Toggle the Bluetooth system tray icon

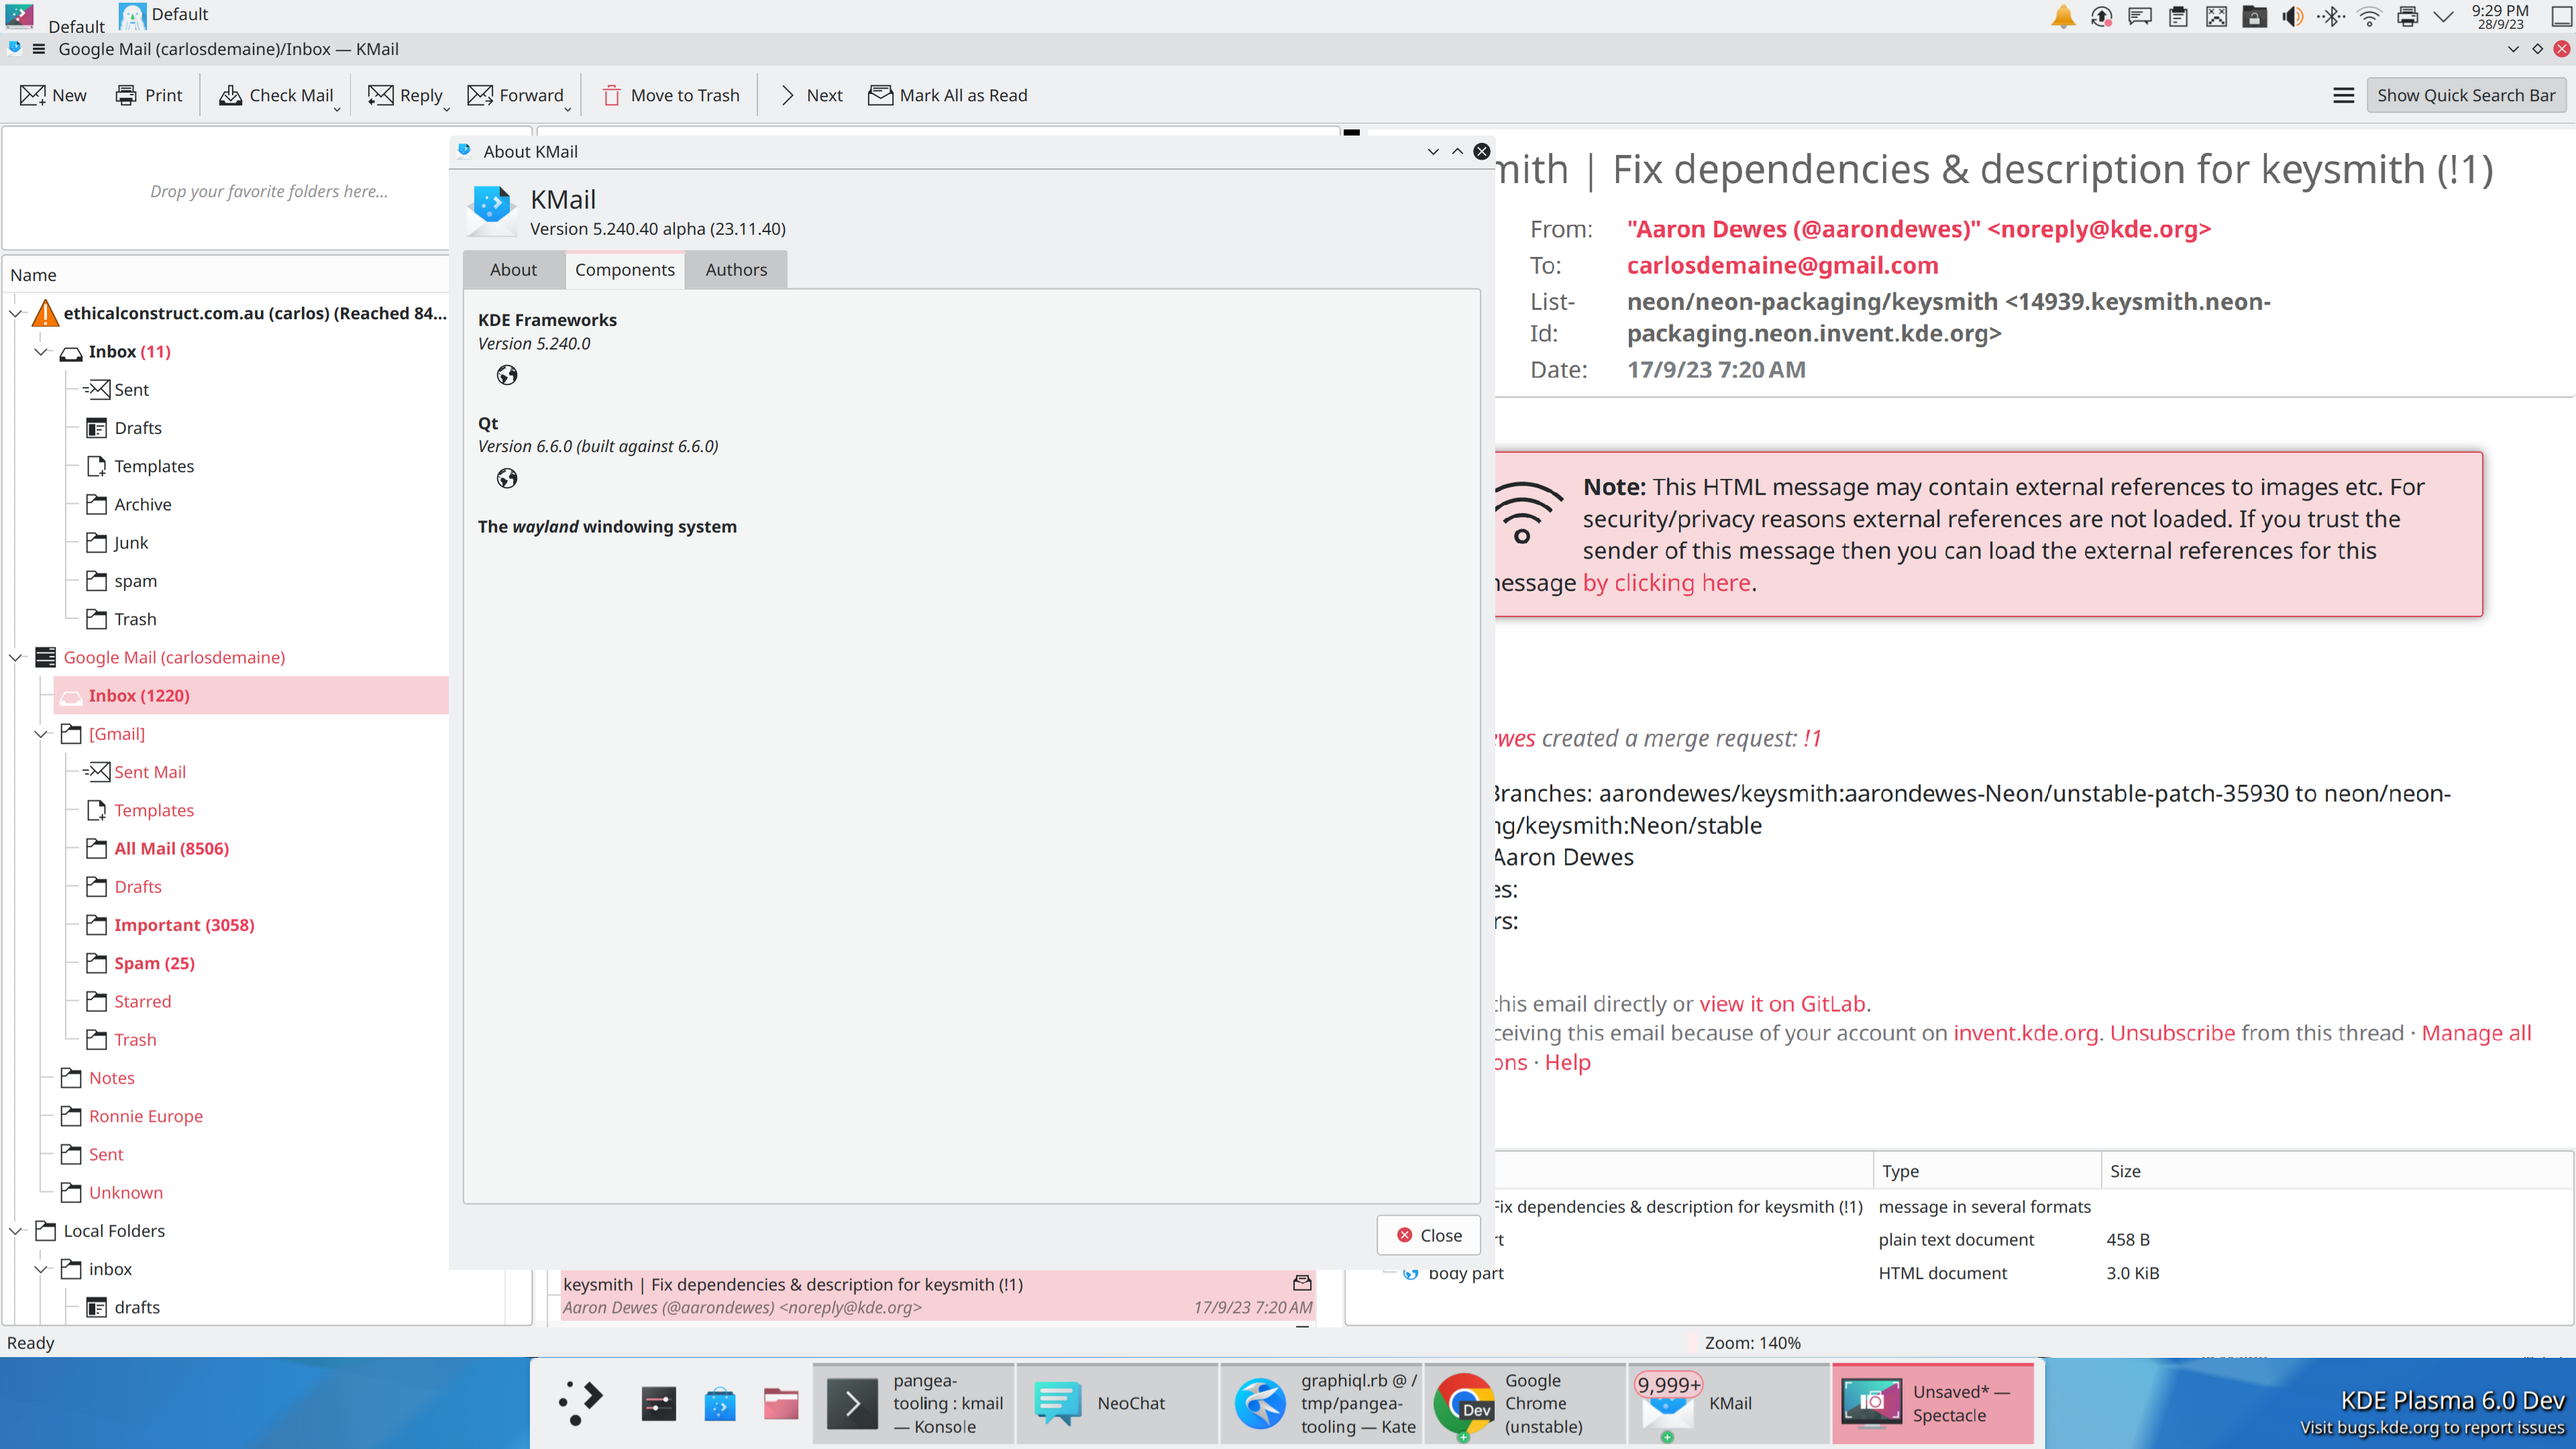point(2330,17)
